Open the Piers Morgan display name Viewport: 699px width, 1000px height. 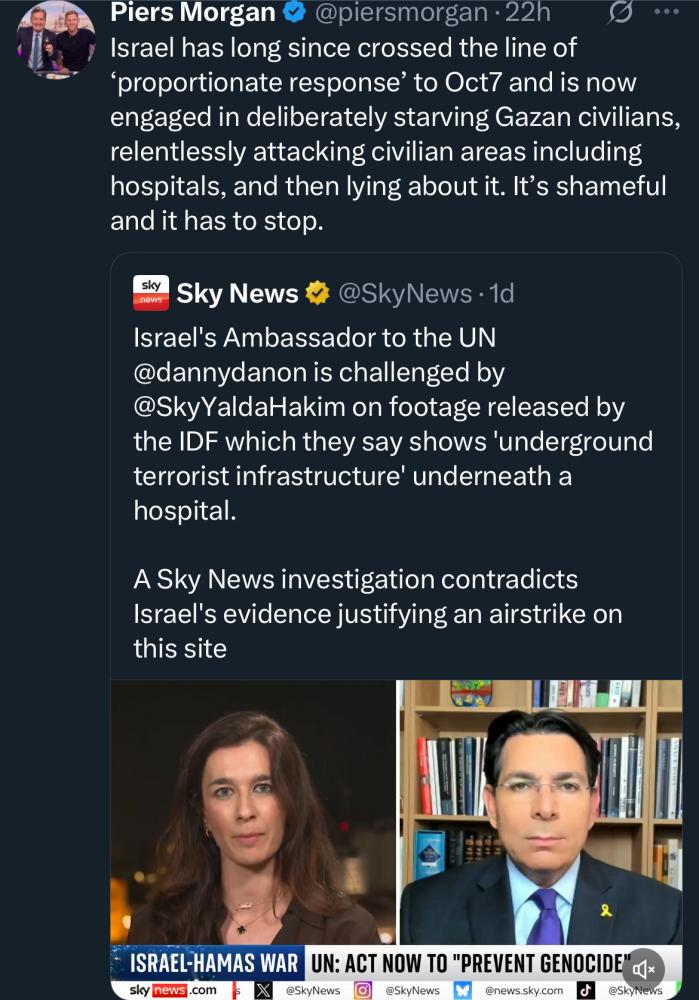pos(193,14)
